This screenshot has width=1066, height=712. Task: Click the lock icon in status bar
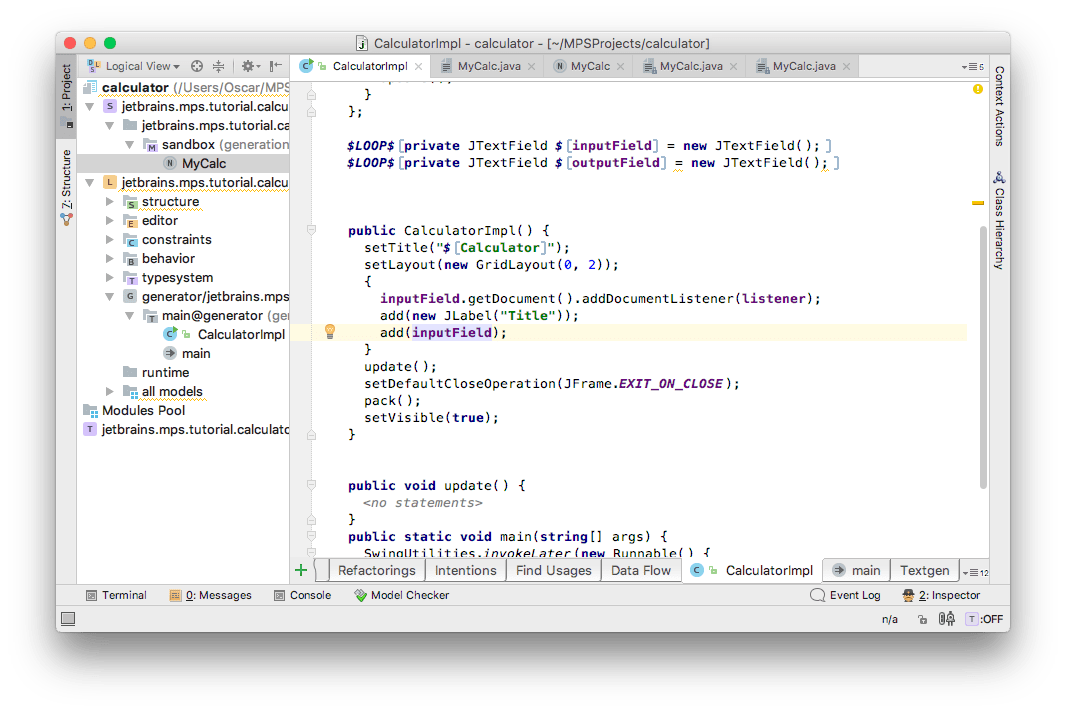tap(920, 619)
